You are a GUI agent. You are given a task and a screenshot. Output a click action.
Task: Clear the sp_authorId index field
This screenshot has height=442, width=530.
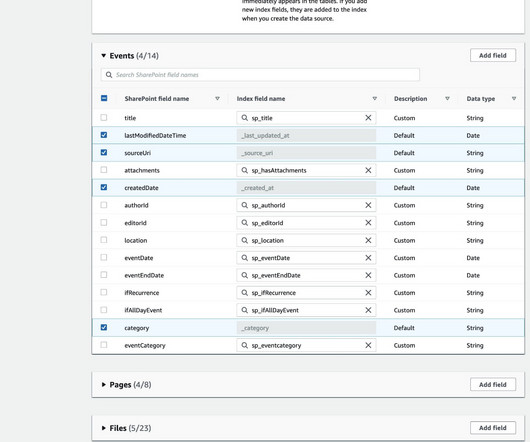tap(368, 205)
